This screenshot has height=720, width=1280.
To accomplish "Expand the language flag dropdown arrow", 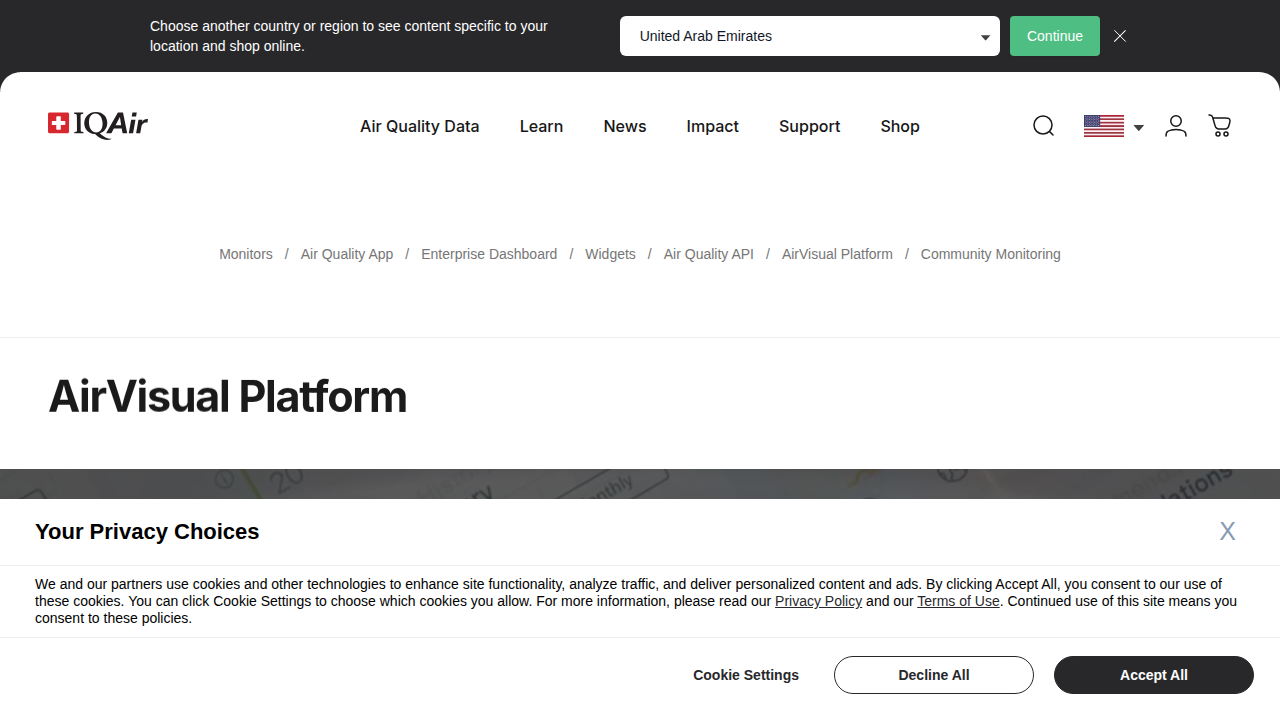I will pyautogui.click(x=1138, y=127).
